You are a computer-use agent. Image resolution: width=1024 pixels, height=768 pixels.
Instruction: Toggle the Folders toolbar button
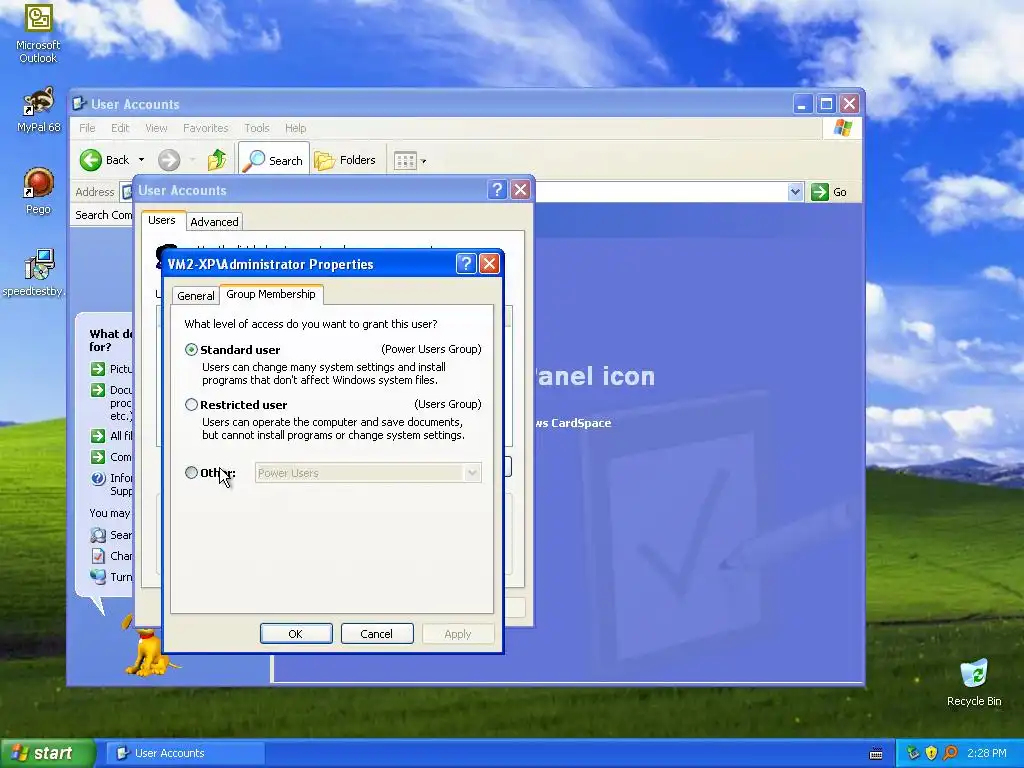tap(345, 160)
